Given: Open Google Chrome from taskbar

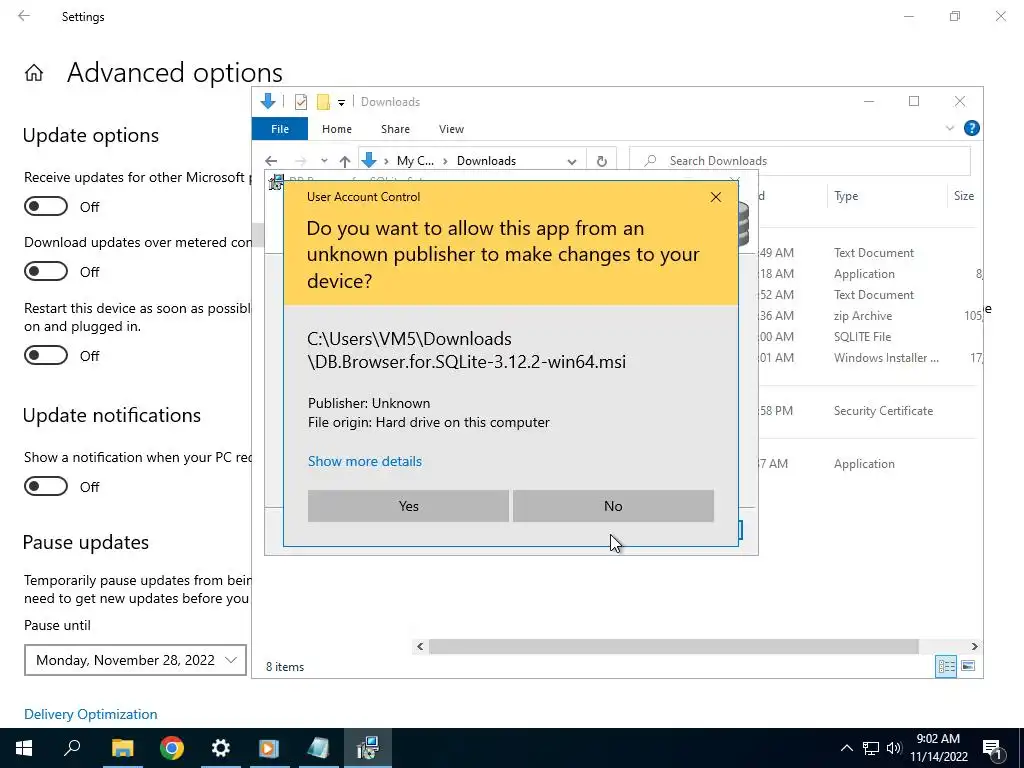Looking at the screenshot, I should (x=172, y=748).
